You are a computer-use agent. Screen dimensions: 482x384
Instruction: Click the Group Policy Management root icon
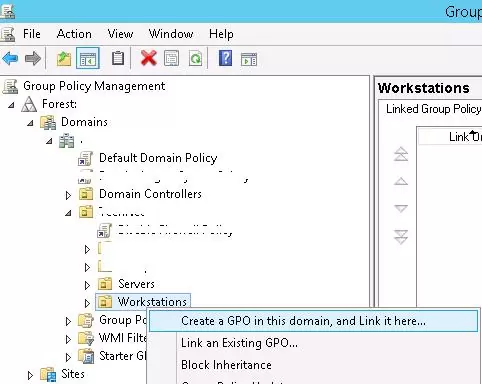click(x=10, y=86)
